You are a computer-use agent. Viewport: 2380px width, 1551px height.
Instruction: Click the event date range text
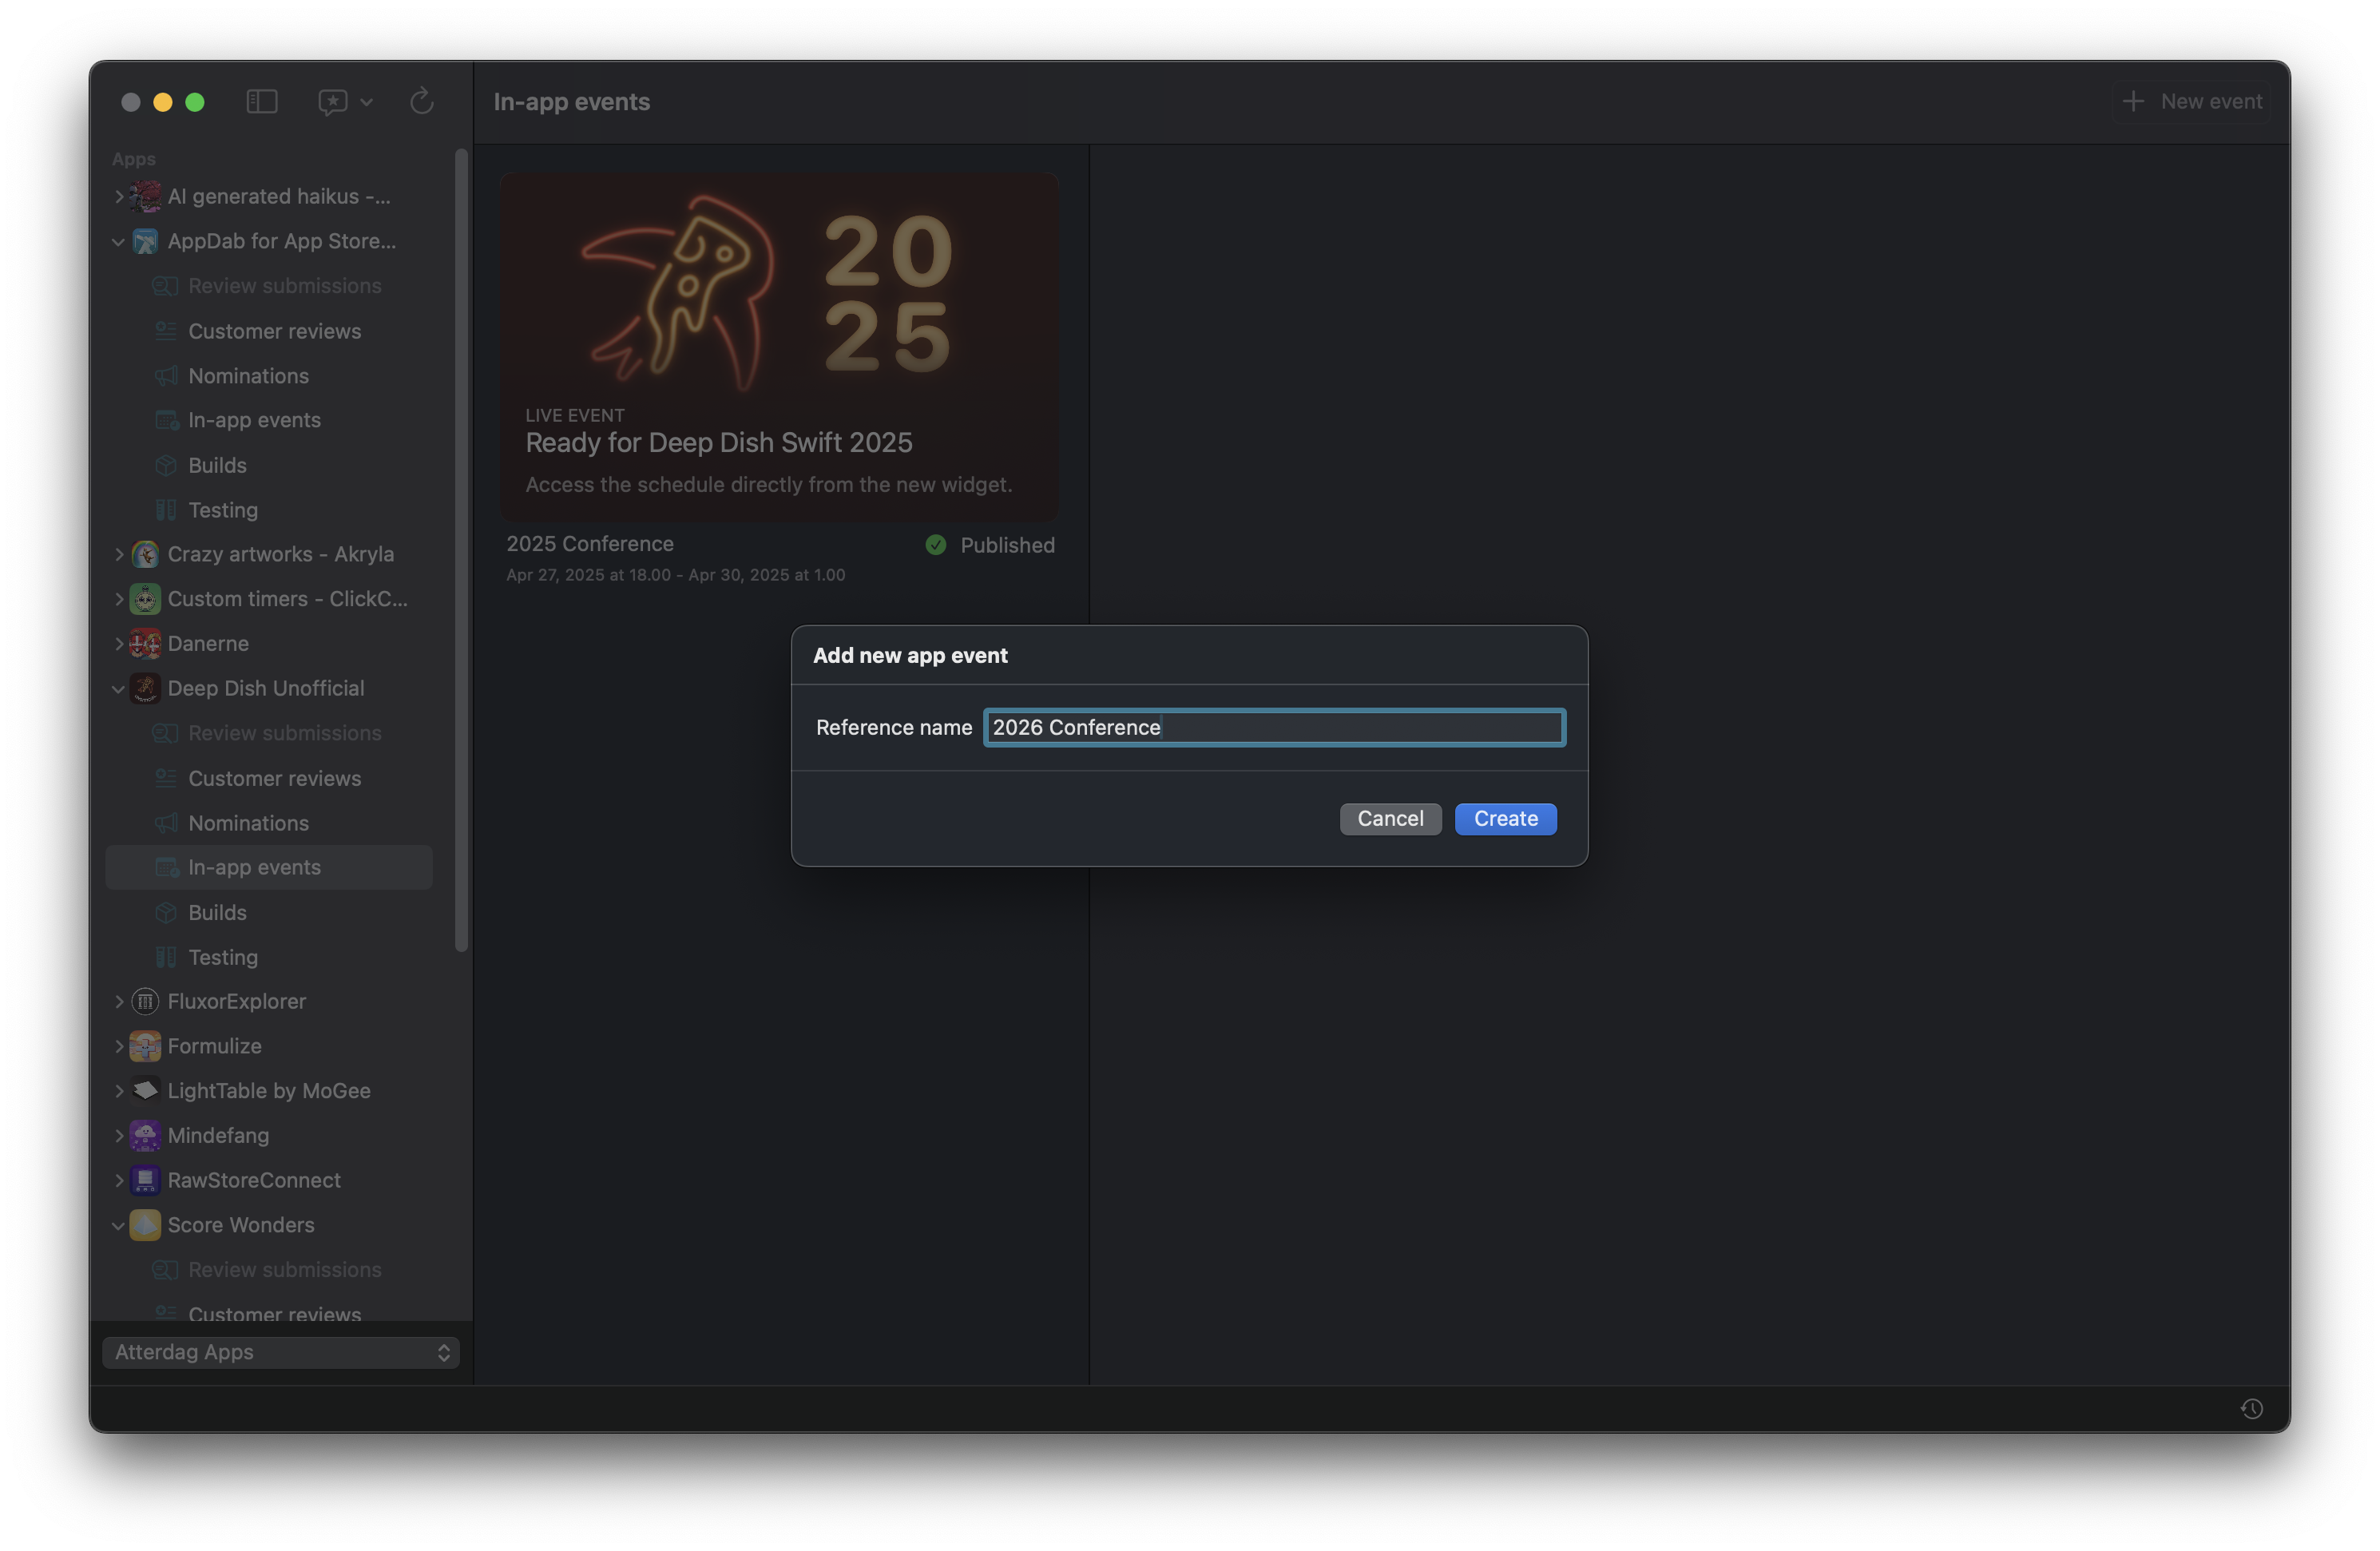(676, 575)
